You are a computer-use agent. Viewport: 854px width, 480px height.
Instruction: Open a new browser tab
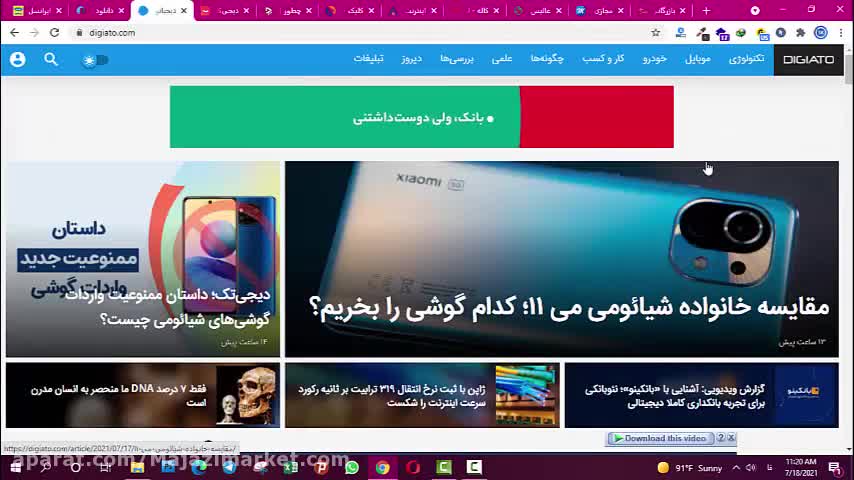[x=706, y=11]
